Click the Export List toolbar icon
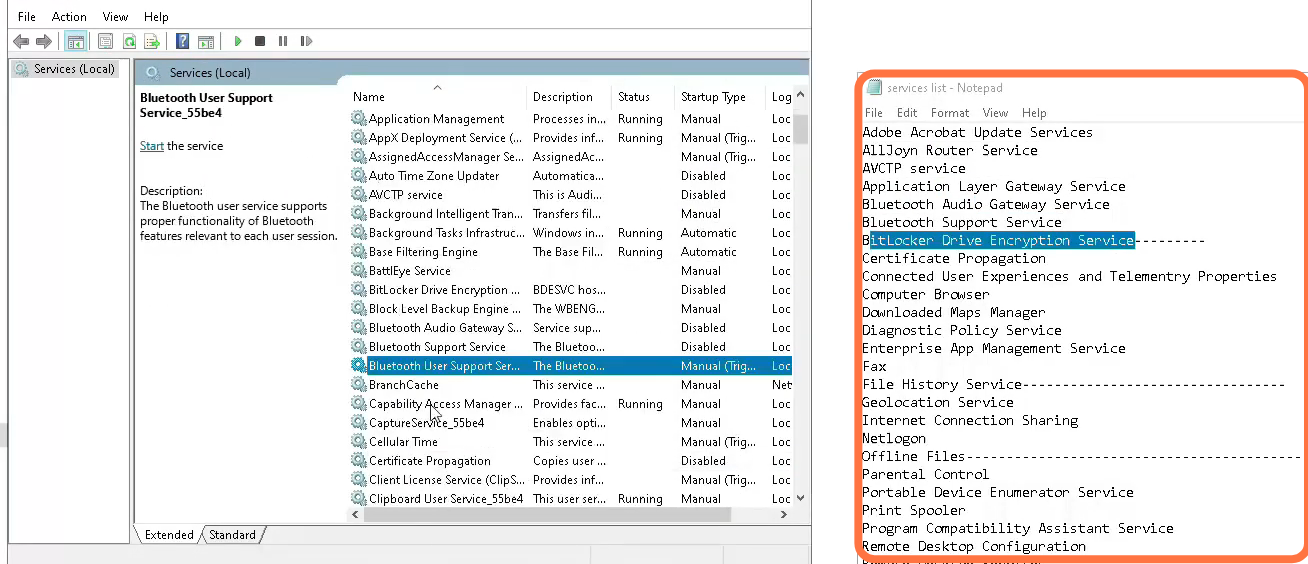The image size is (1308, 564). point(152,41)
